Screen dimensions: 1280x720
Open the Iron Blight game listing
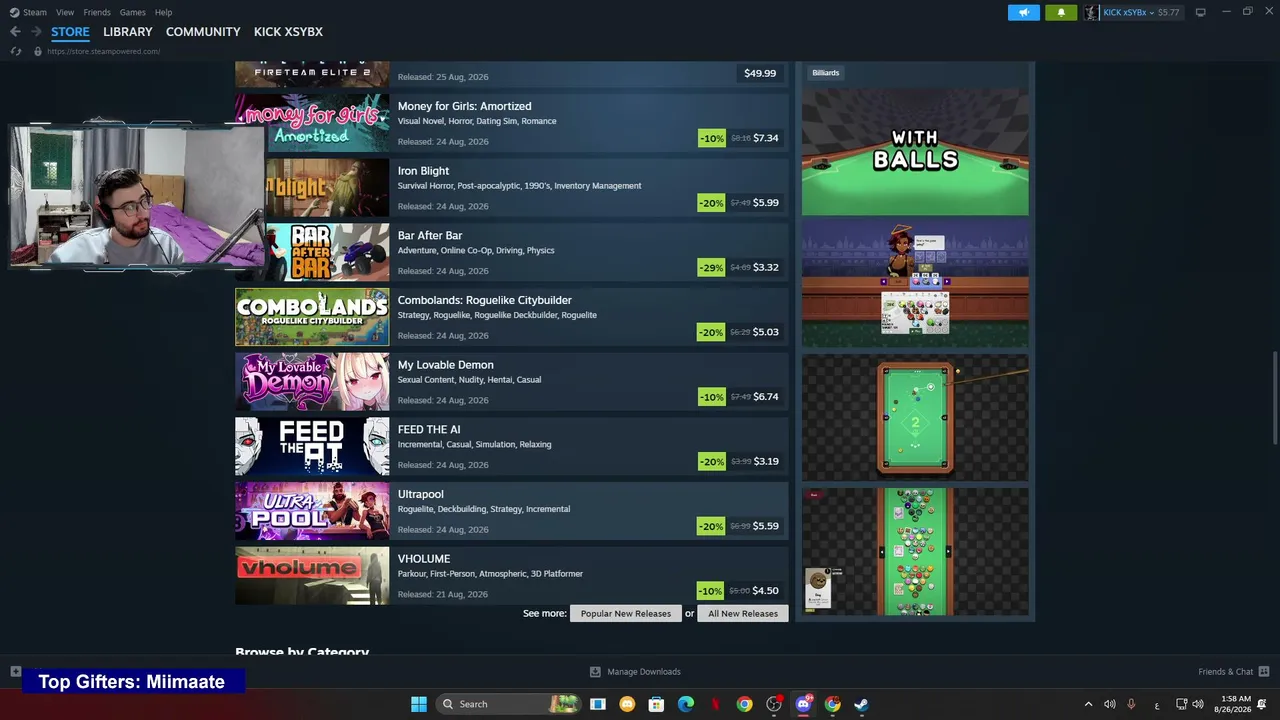(512, 188)
